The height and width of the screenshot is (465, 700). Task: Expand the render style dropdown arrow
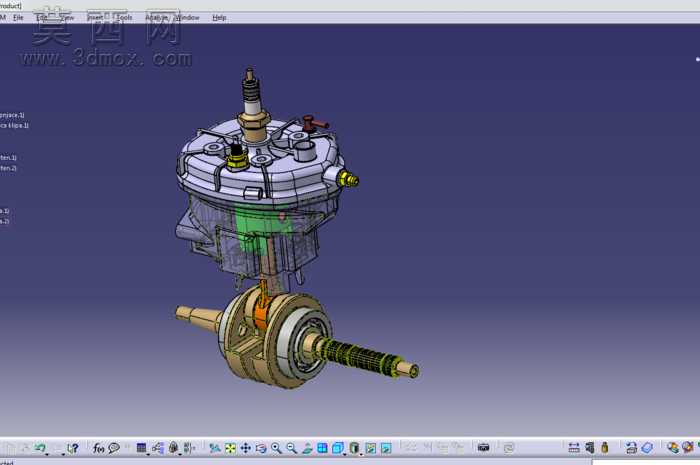point(361,454)
